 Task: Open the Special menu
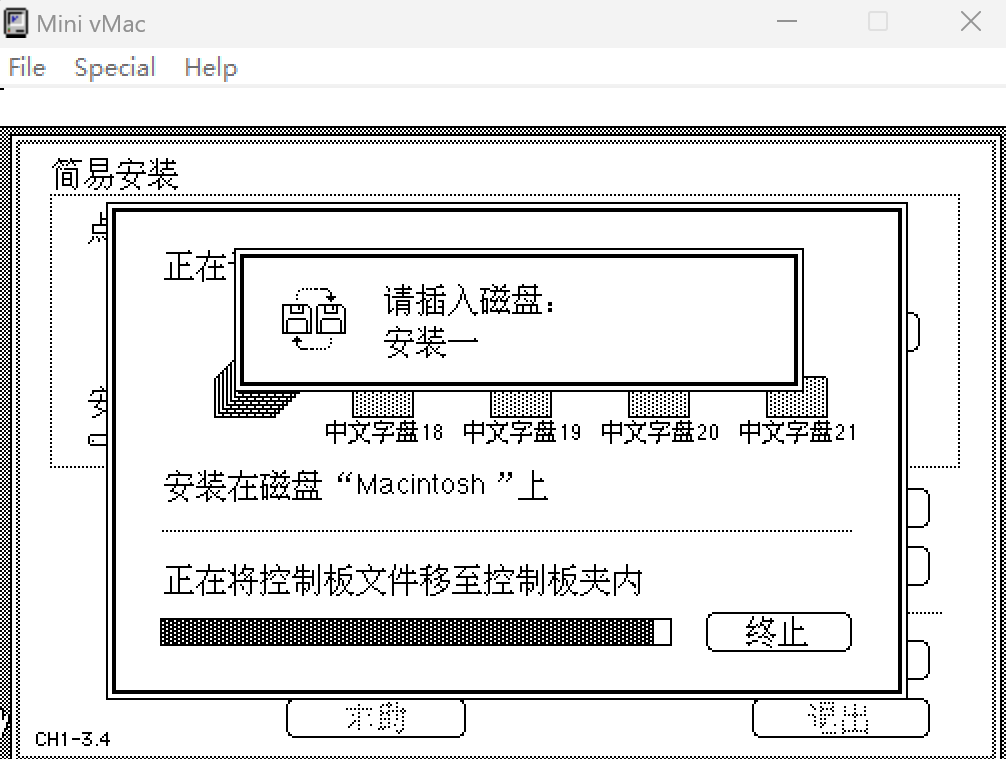coord(115,68)
